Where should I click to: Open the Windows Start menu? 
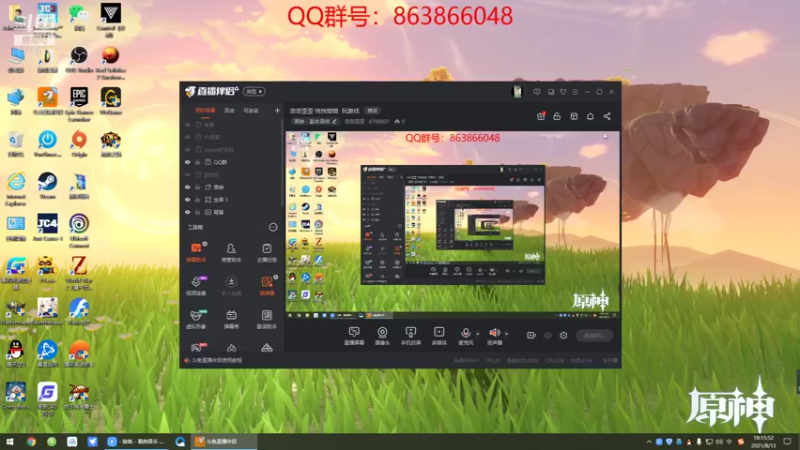pos(10,442)
